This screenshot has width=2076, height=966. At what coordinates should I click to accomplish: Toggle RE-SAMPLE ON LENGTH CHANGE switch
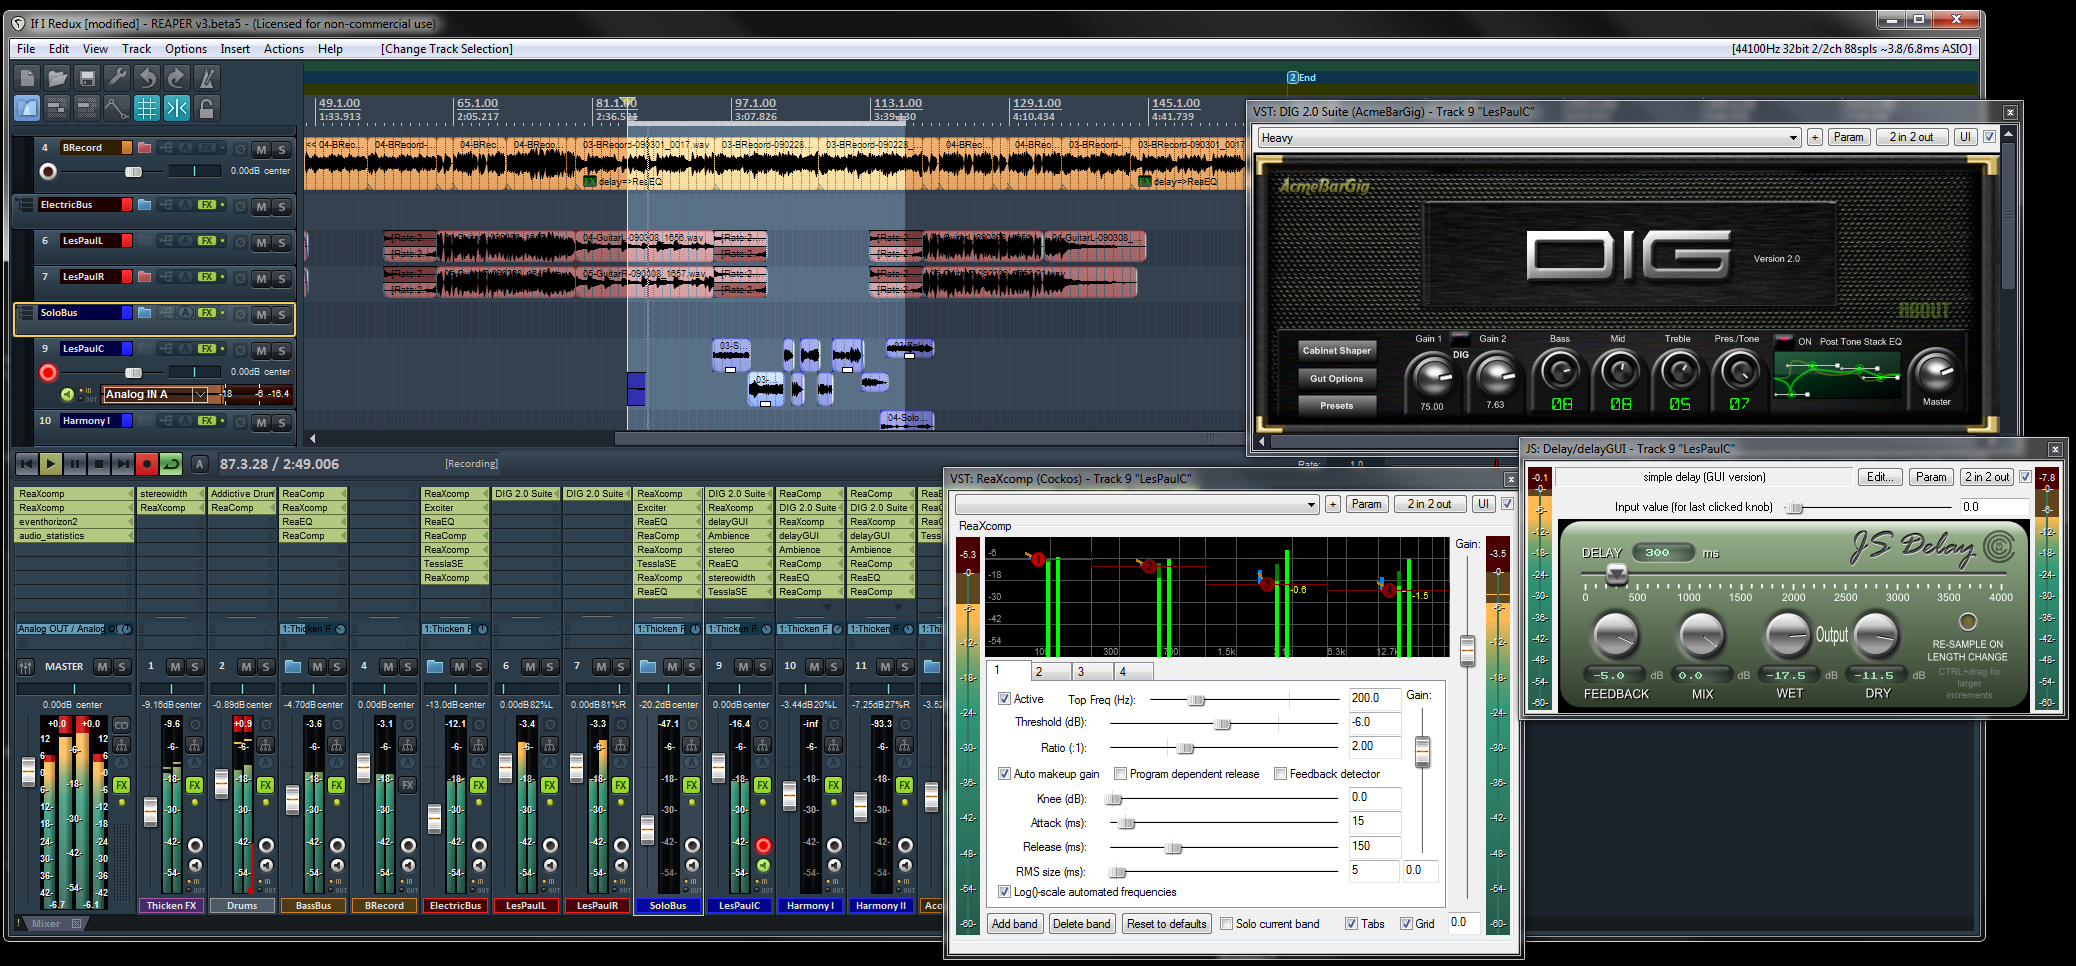point(1967,621)
